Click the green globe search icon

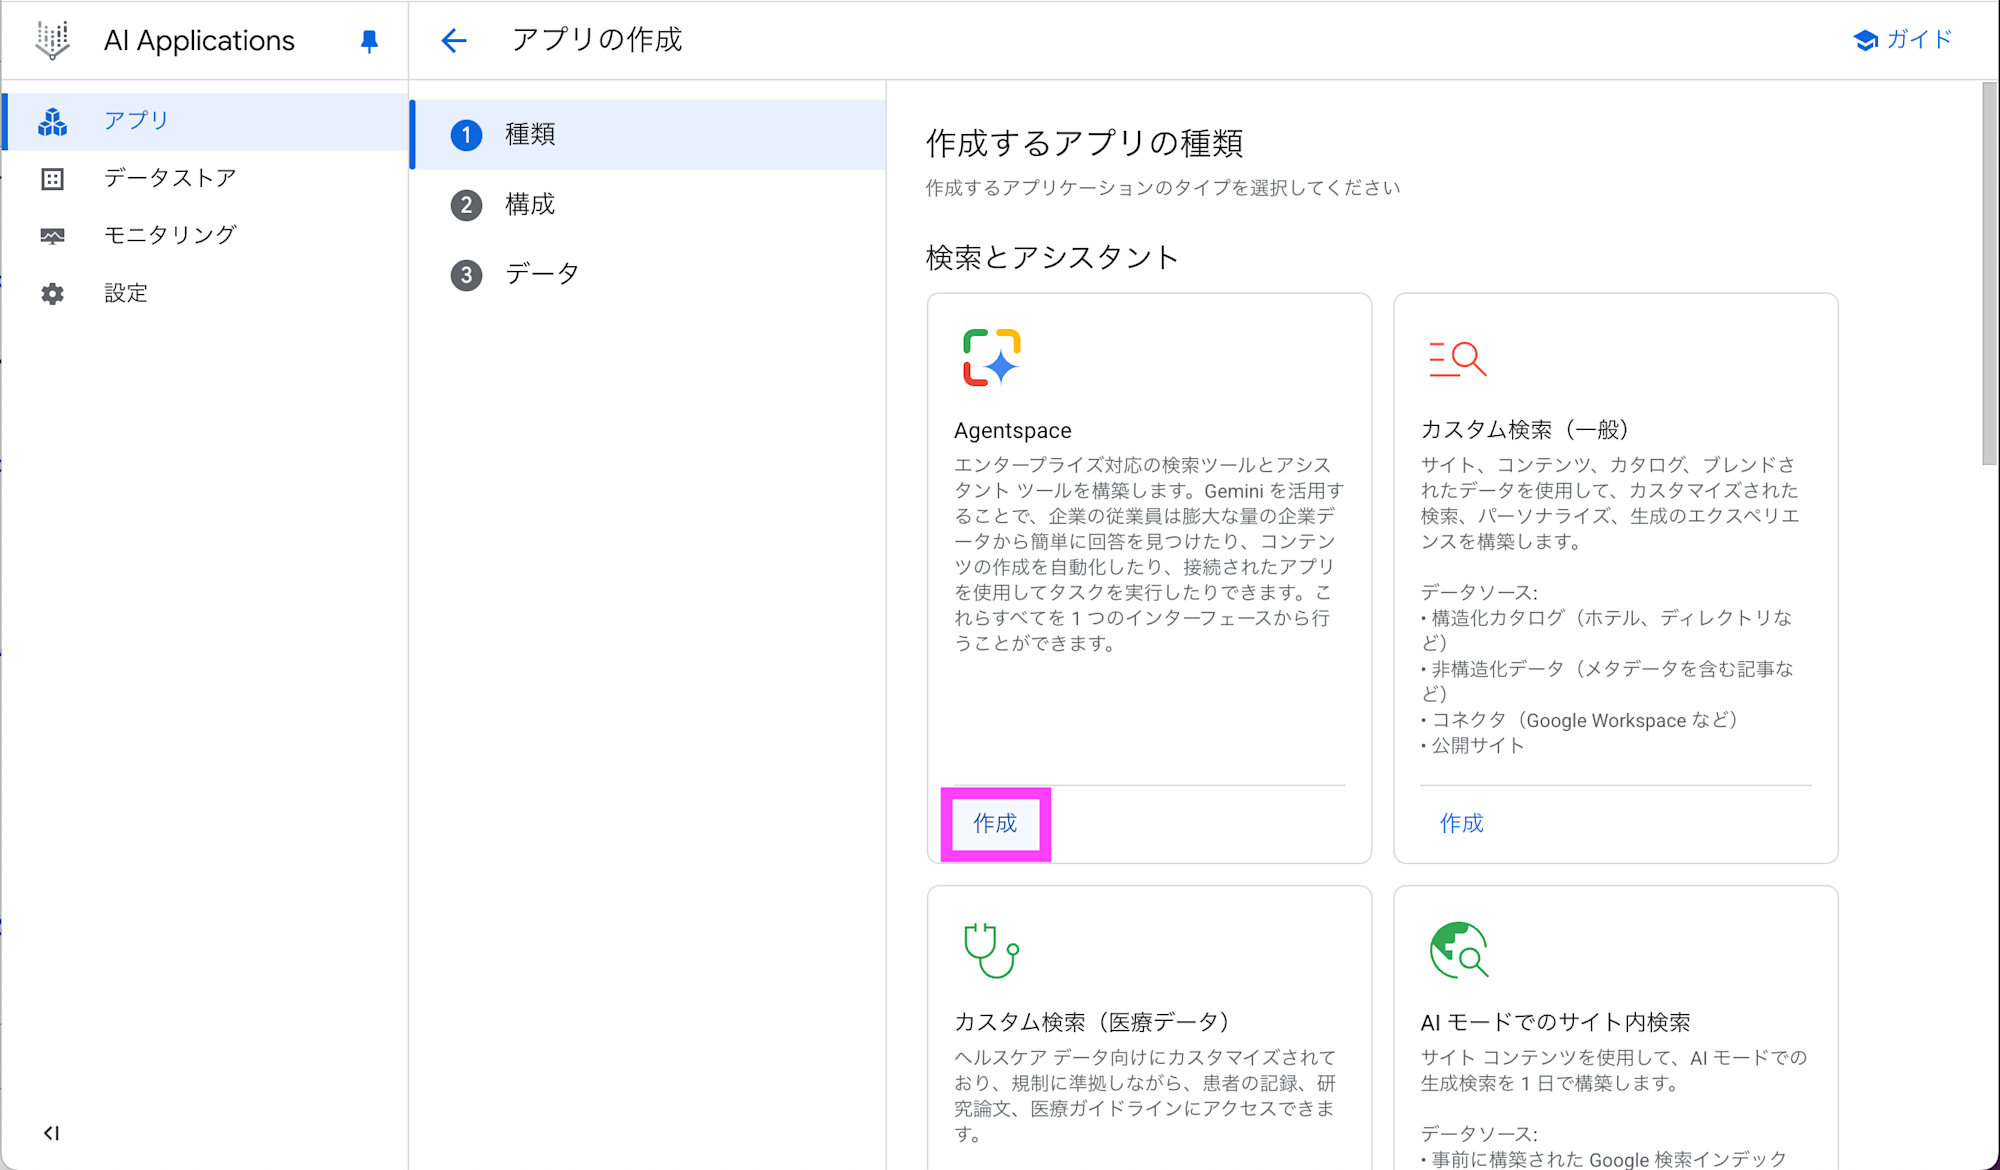pyautogui.click(x=1459, y=949)
